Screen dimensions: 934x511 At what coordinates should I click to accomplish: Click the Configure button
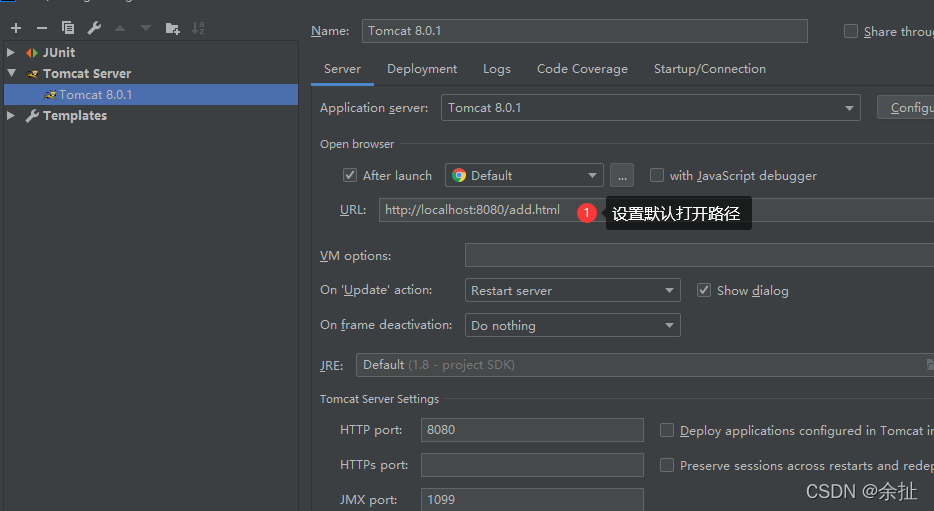(905, 107)
